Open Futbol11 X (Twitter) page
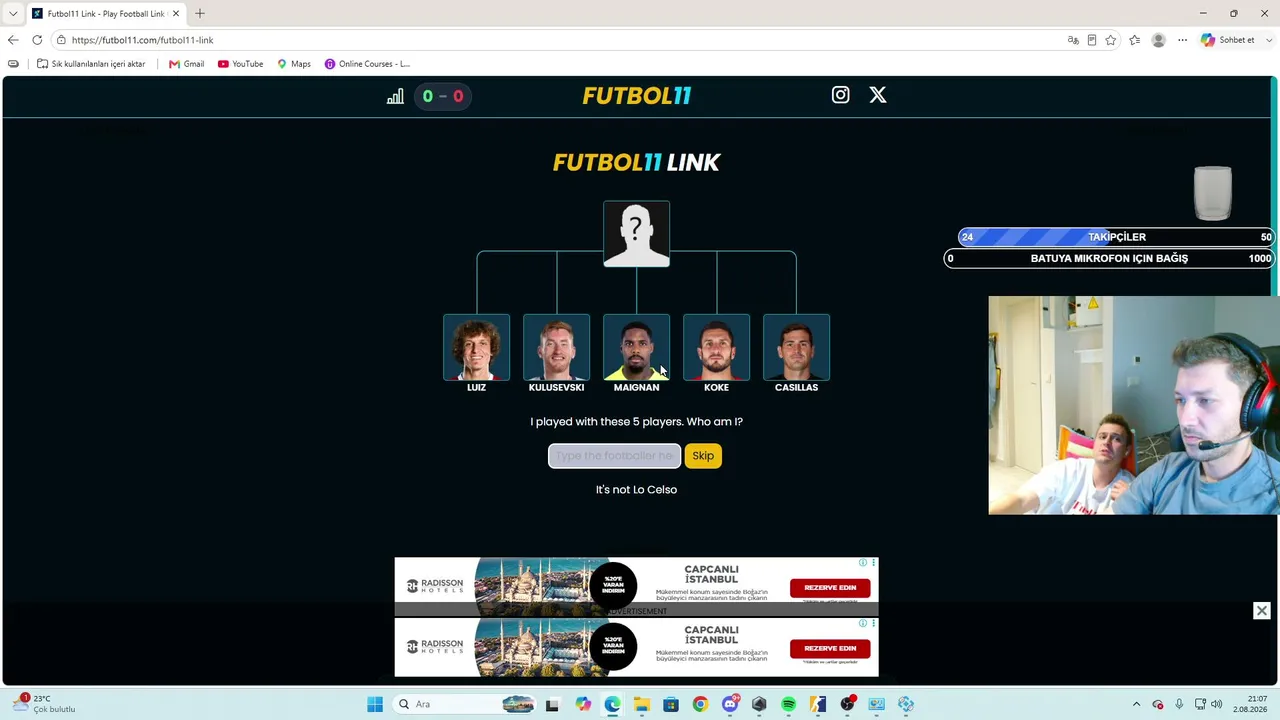This screenshot has width=1280, height=720. click(x=878, y=95)
